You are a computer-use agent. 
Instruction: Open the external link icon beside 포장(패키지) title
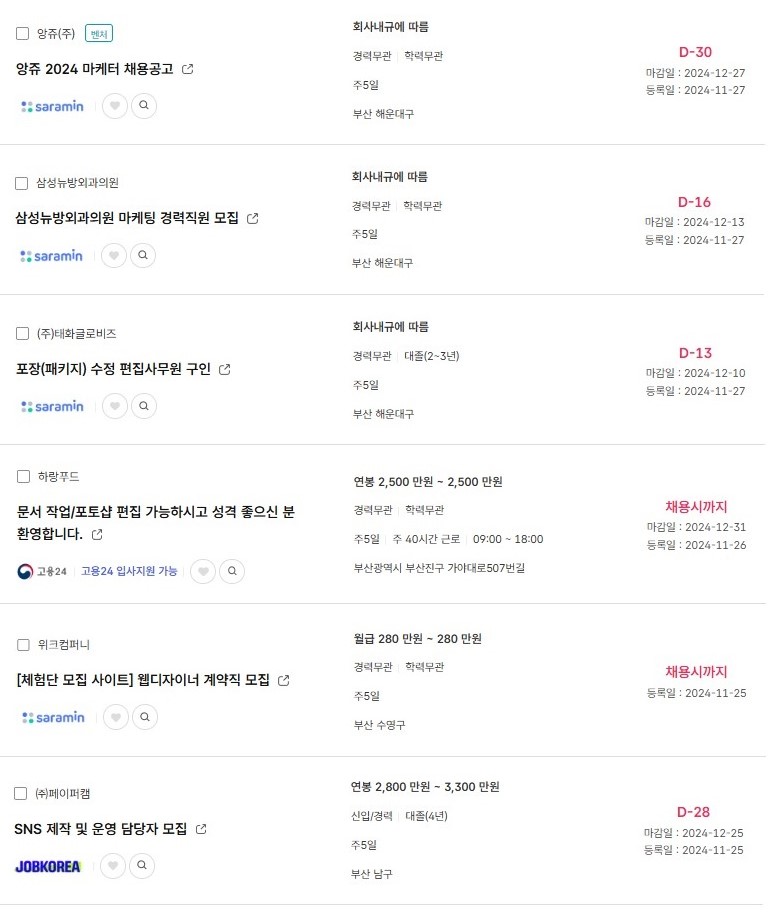pos(224,369)
